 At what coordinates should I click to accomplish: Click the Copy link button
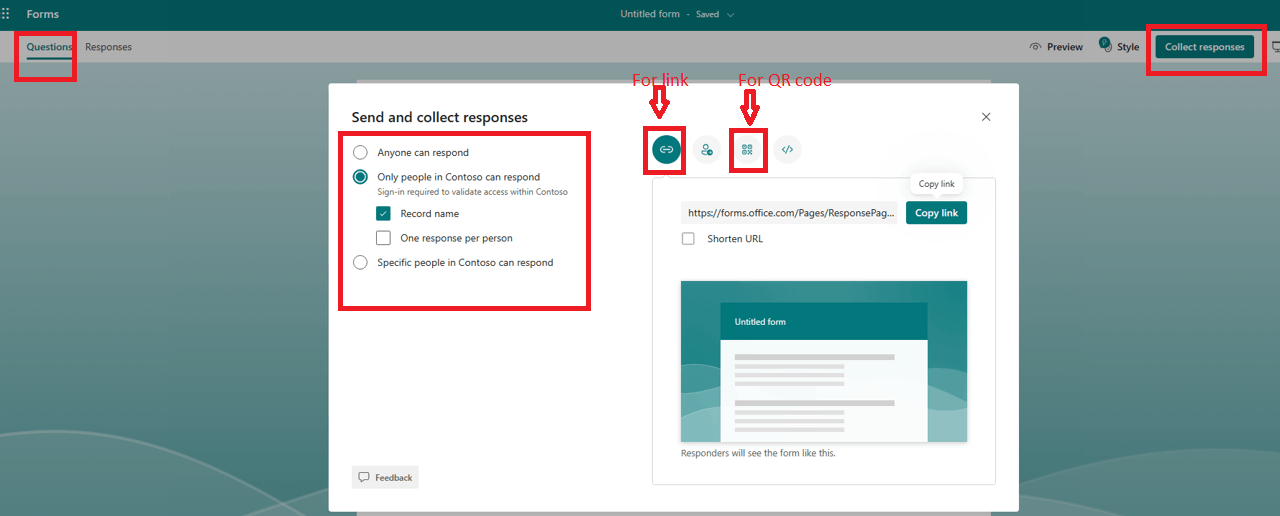coord(936,213)
